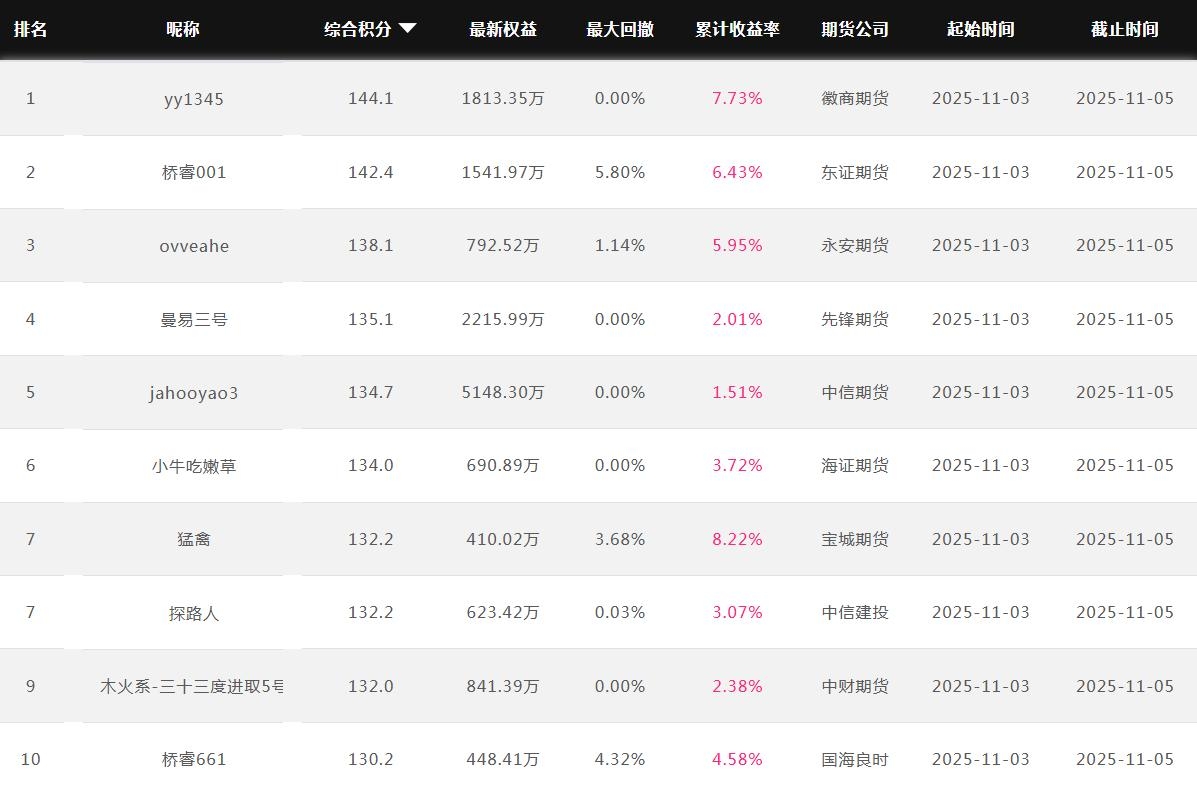Image resolution: width=1197 pixels, height=793 pixels.
Task: Click the 累计收益率 column header
Action: point(737,30)
